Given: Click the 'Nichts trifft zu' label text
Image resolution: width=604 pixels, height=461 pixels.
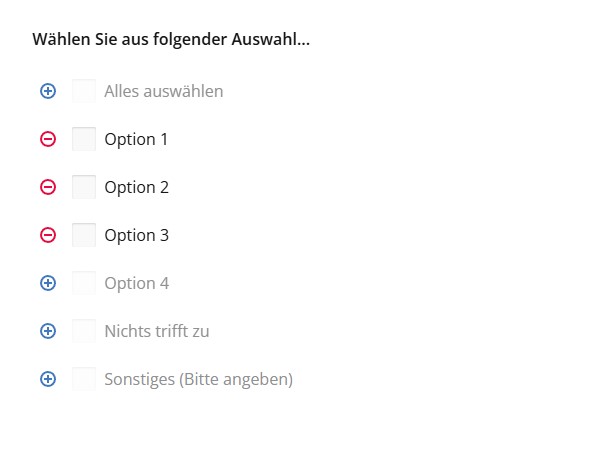Looking at the screenshot, I should tap(156, 331).
